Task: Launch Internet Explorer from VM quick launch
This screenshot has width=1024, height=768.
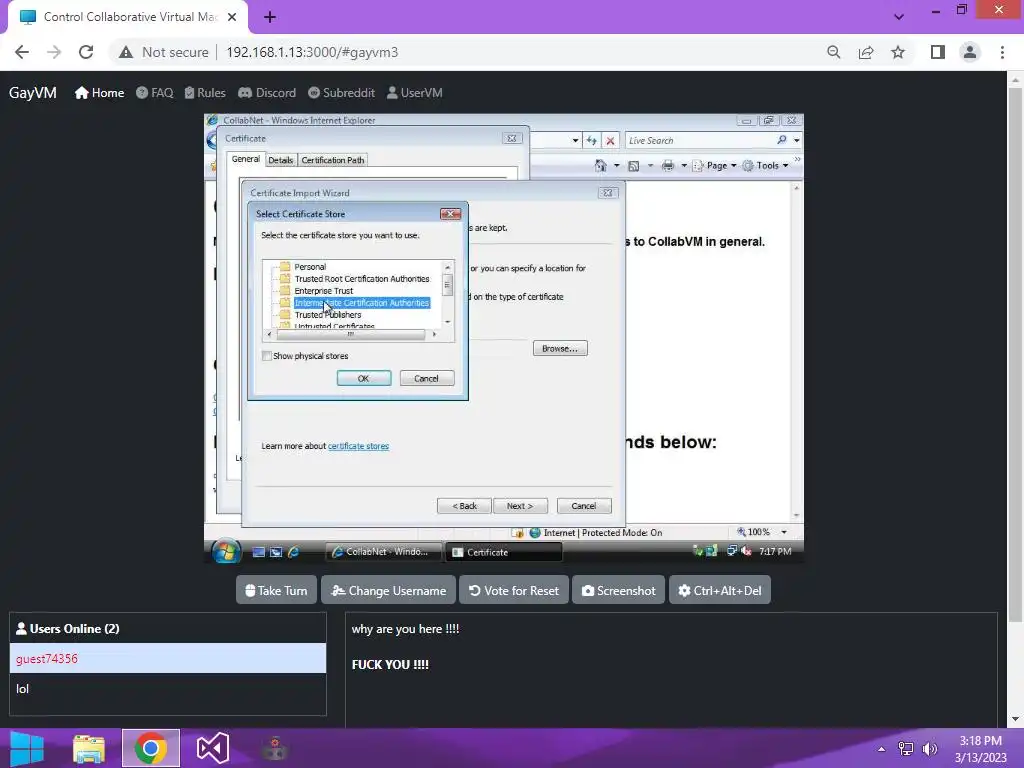Action: point(293,552)
